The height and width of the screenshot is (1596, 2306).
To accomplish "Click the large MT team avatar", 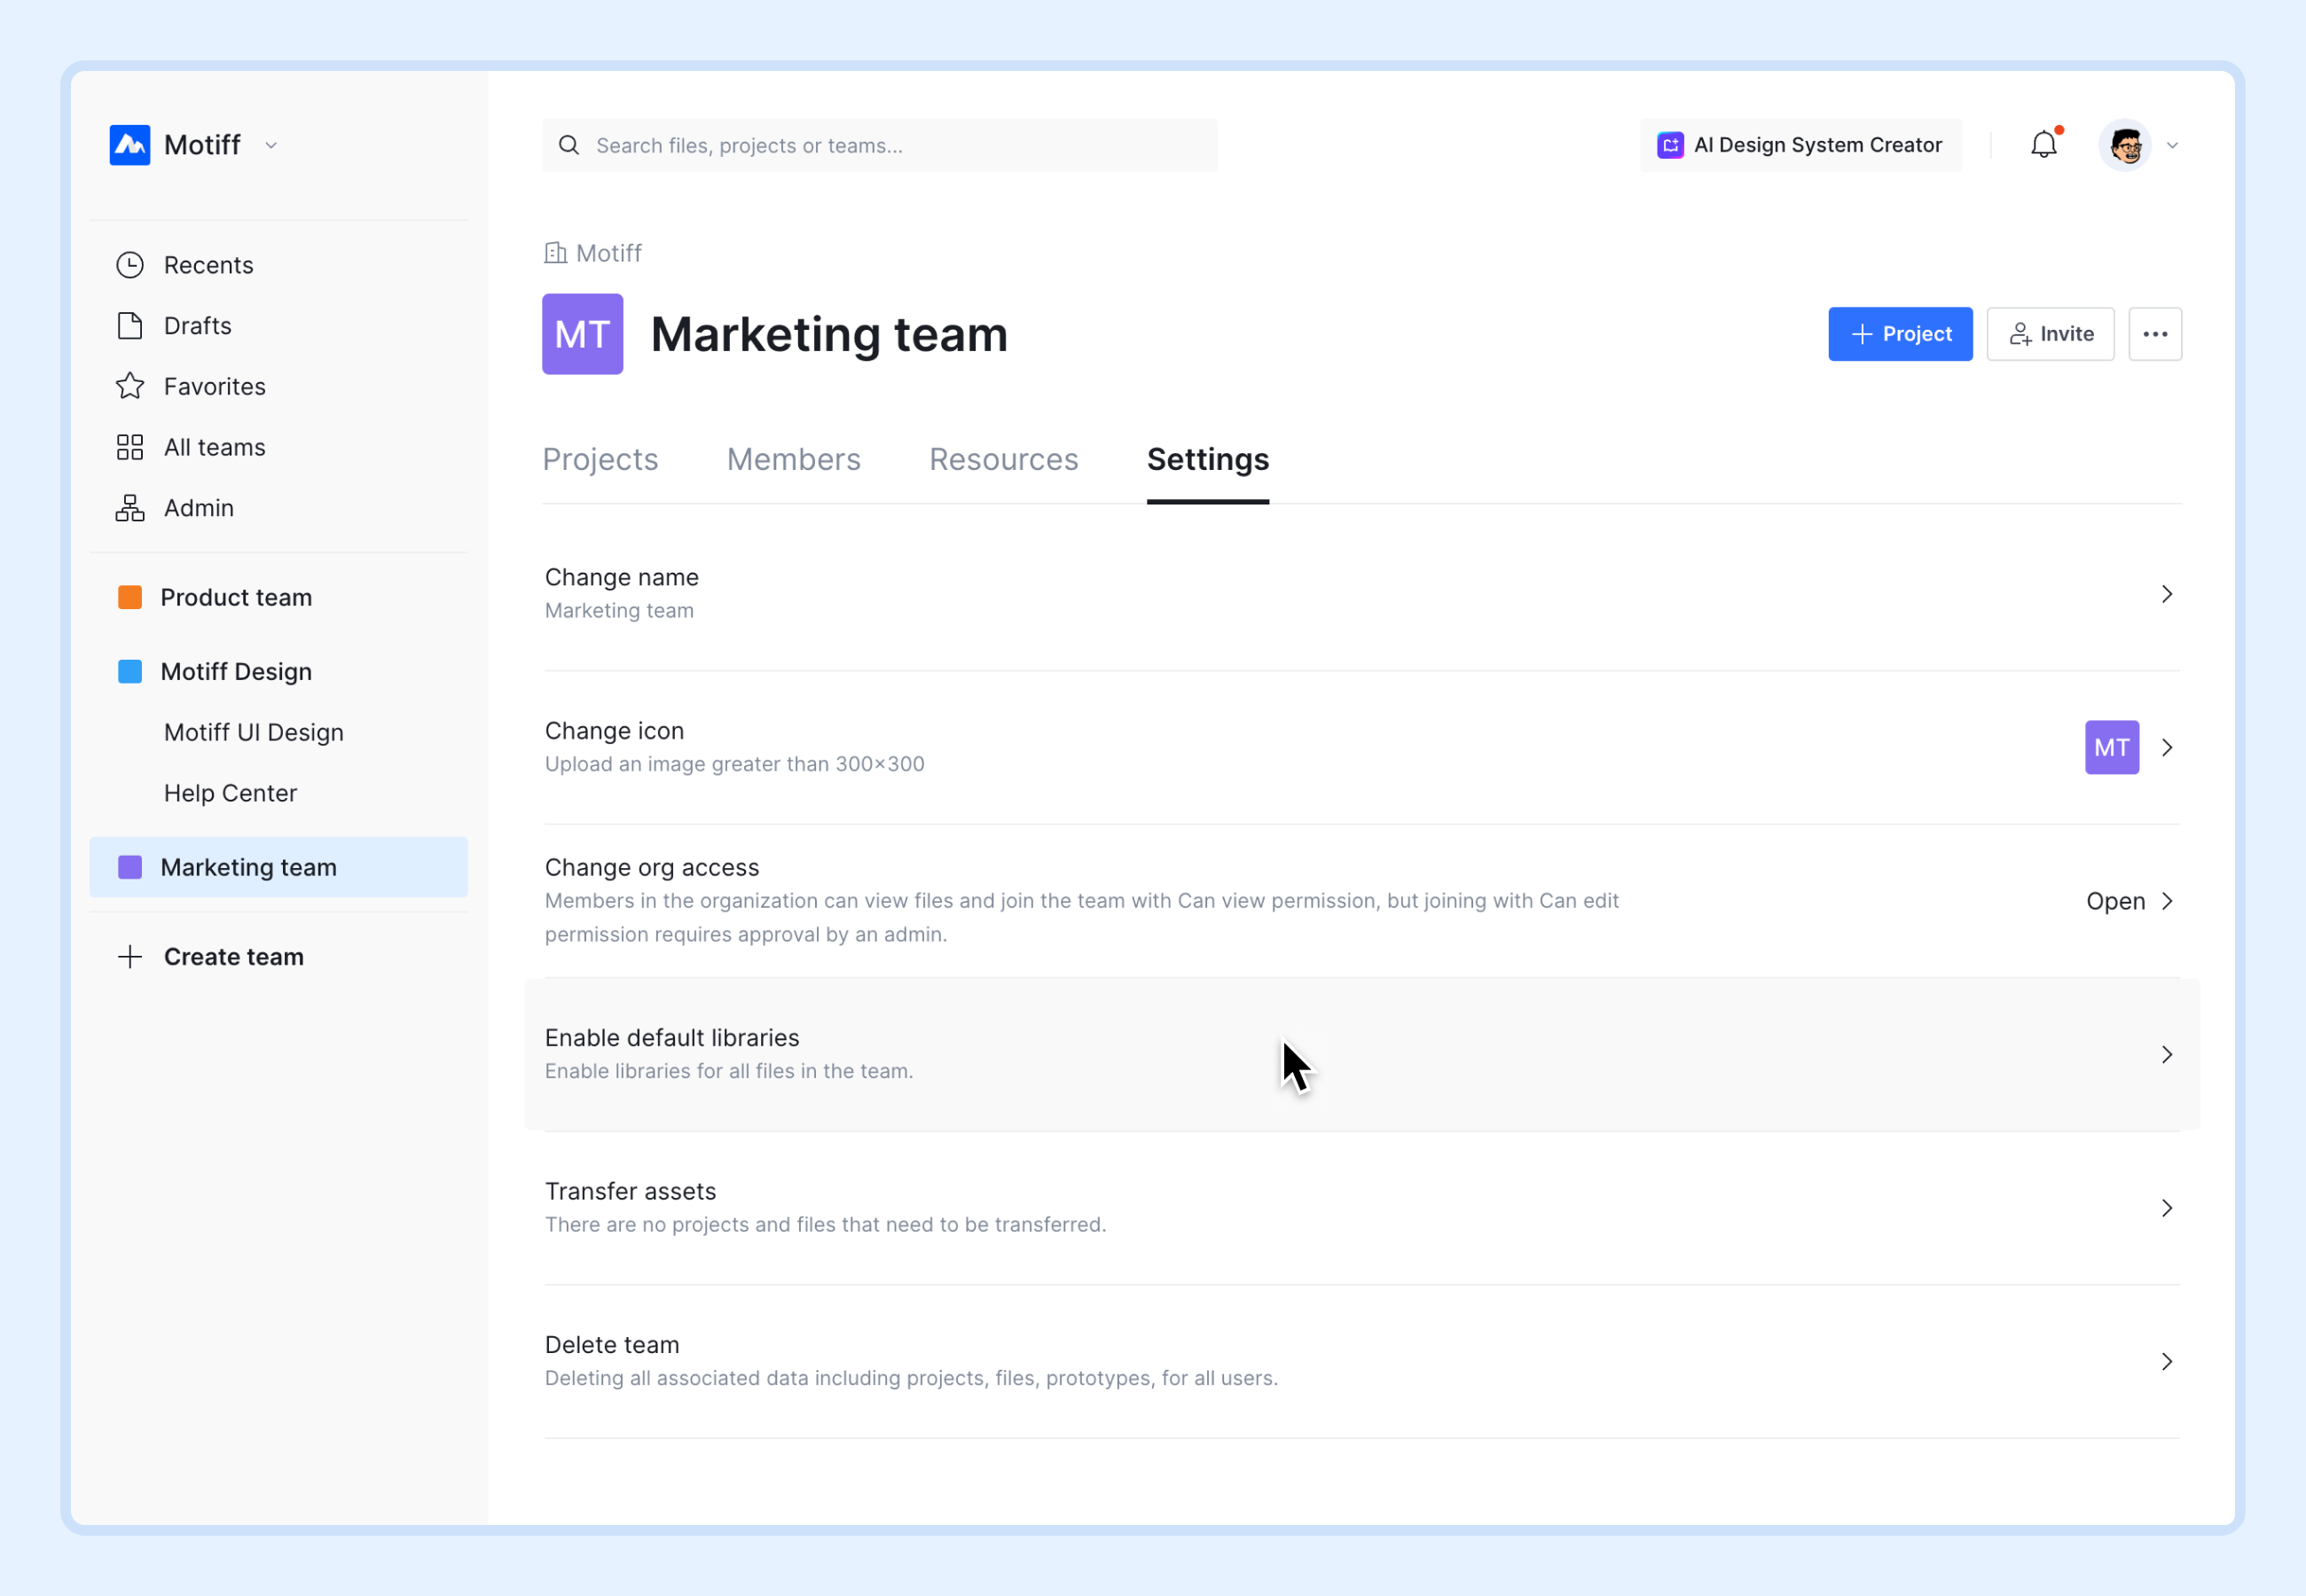I will tap(583, 334).
